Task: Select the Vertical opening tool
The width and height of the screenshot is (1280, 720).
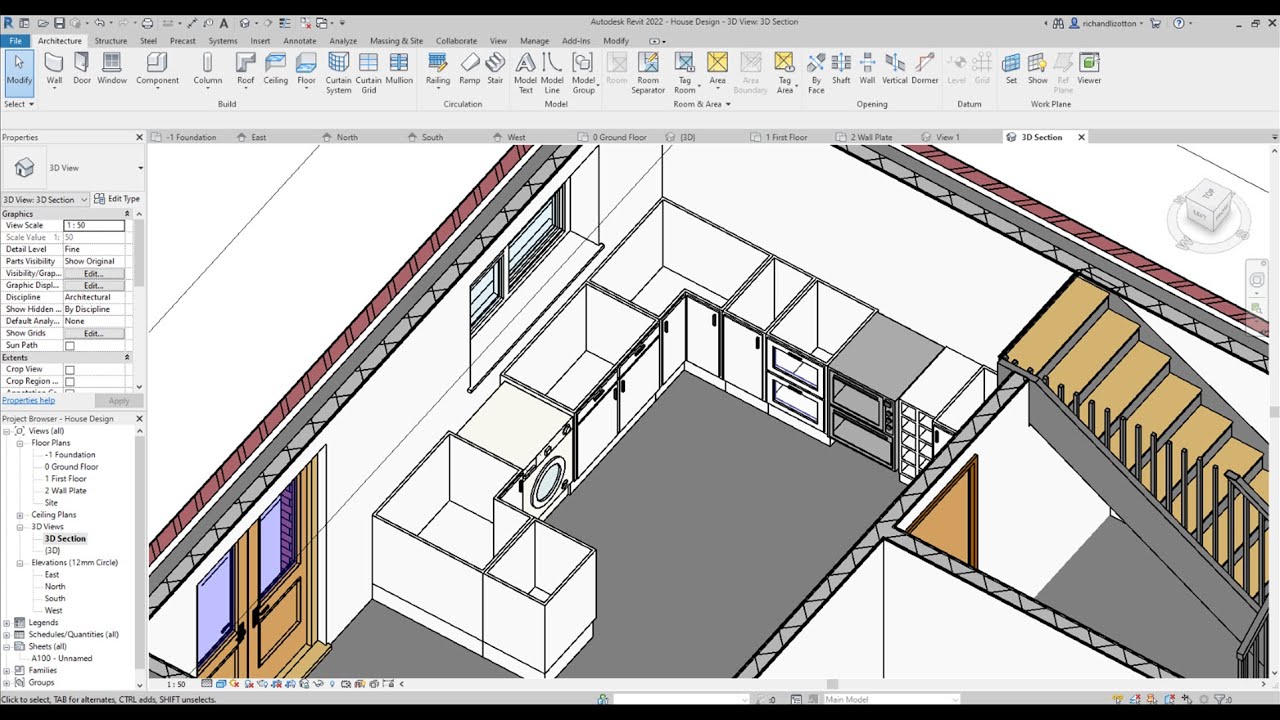Action: 895,69
